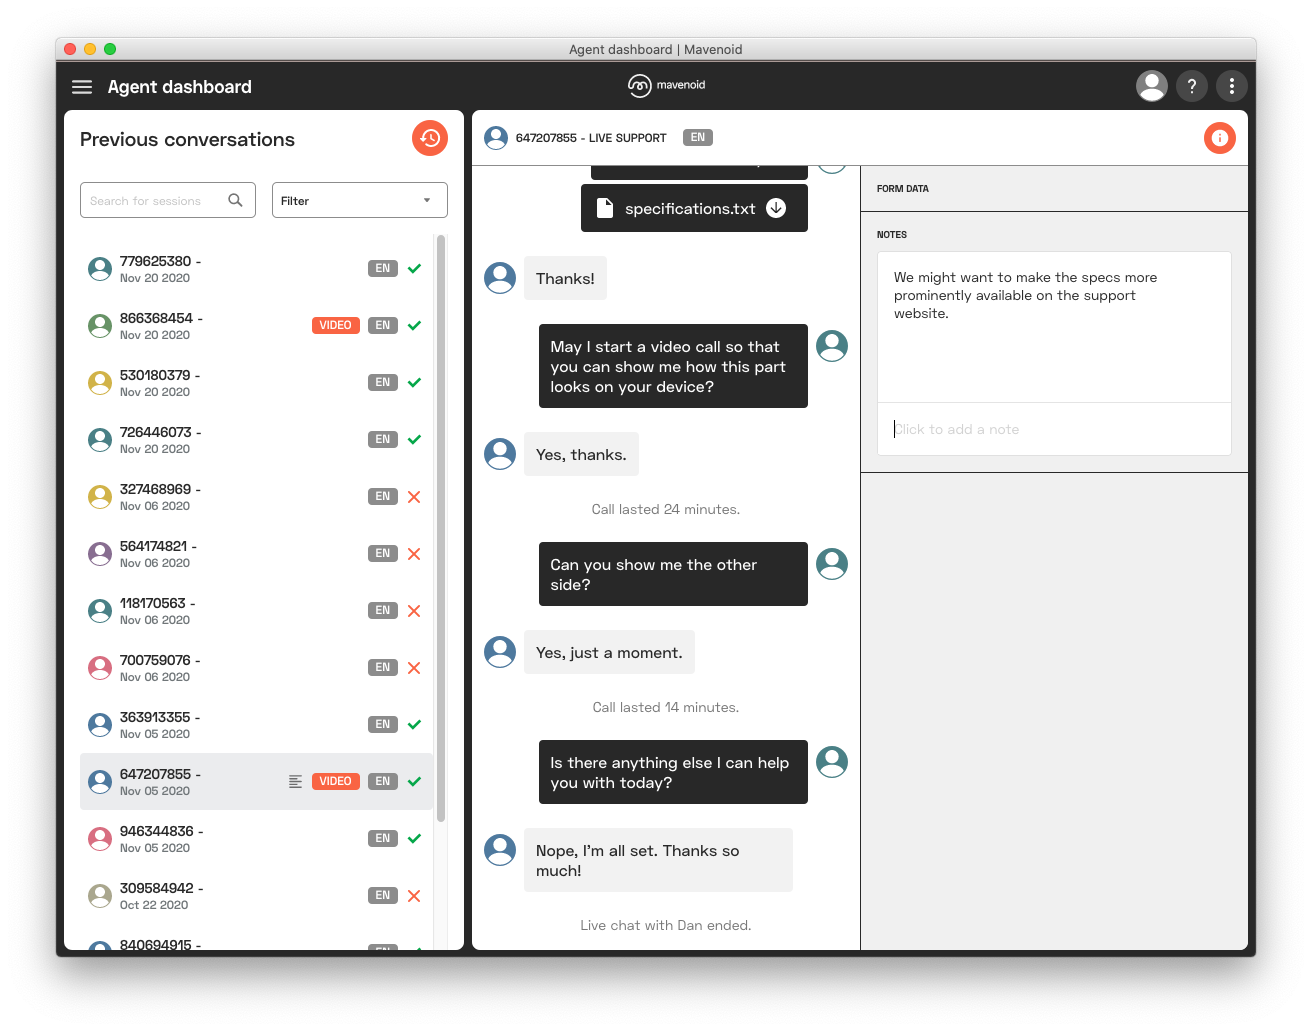The width and height of the screenshot is (1312, 1031).
Task: Open conversation 946344836
Action: click(x=256, y=838)
